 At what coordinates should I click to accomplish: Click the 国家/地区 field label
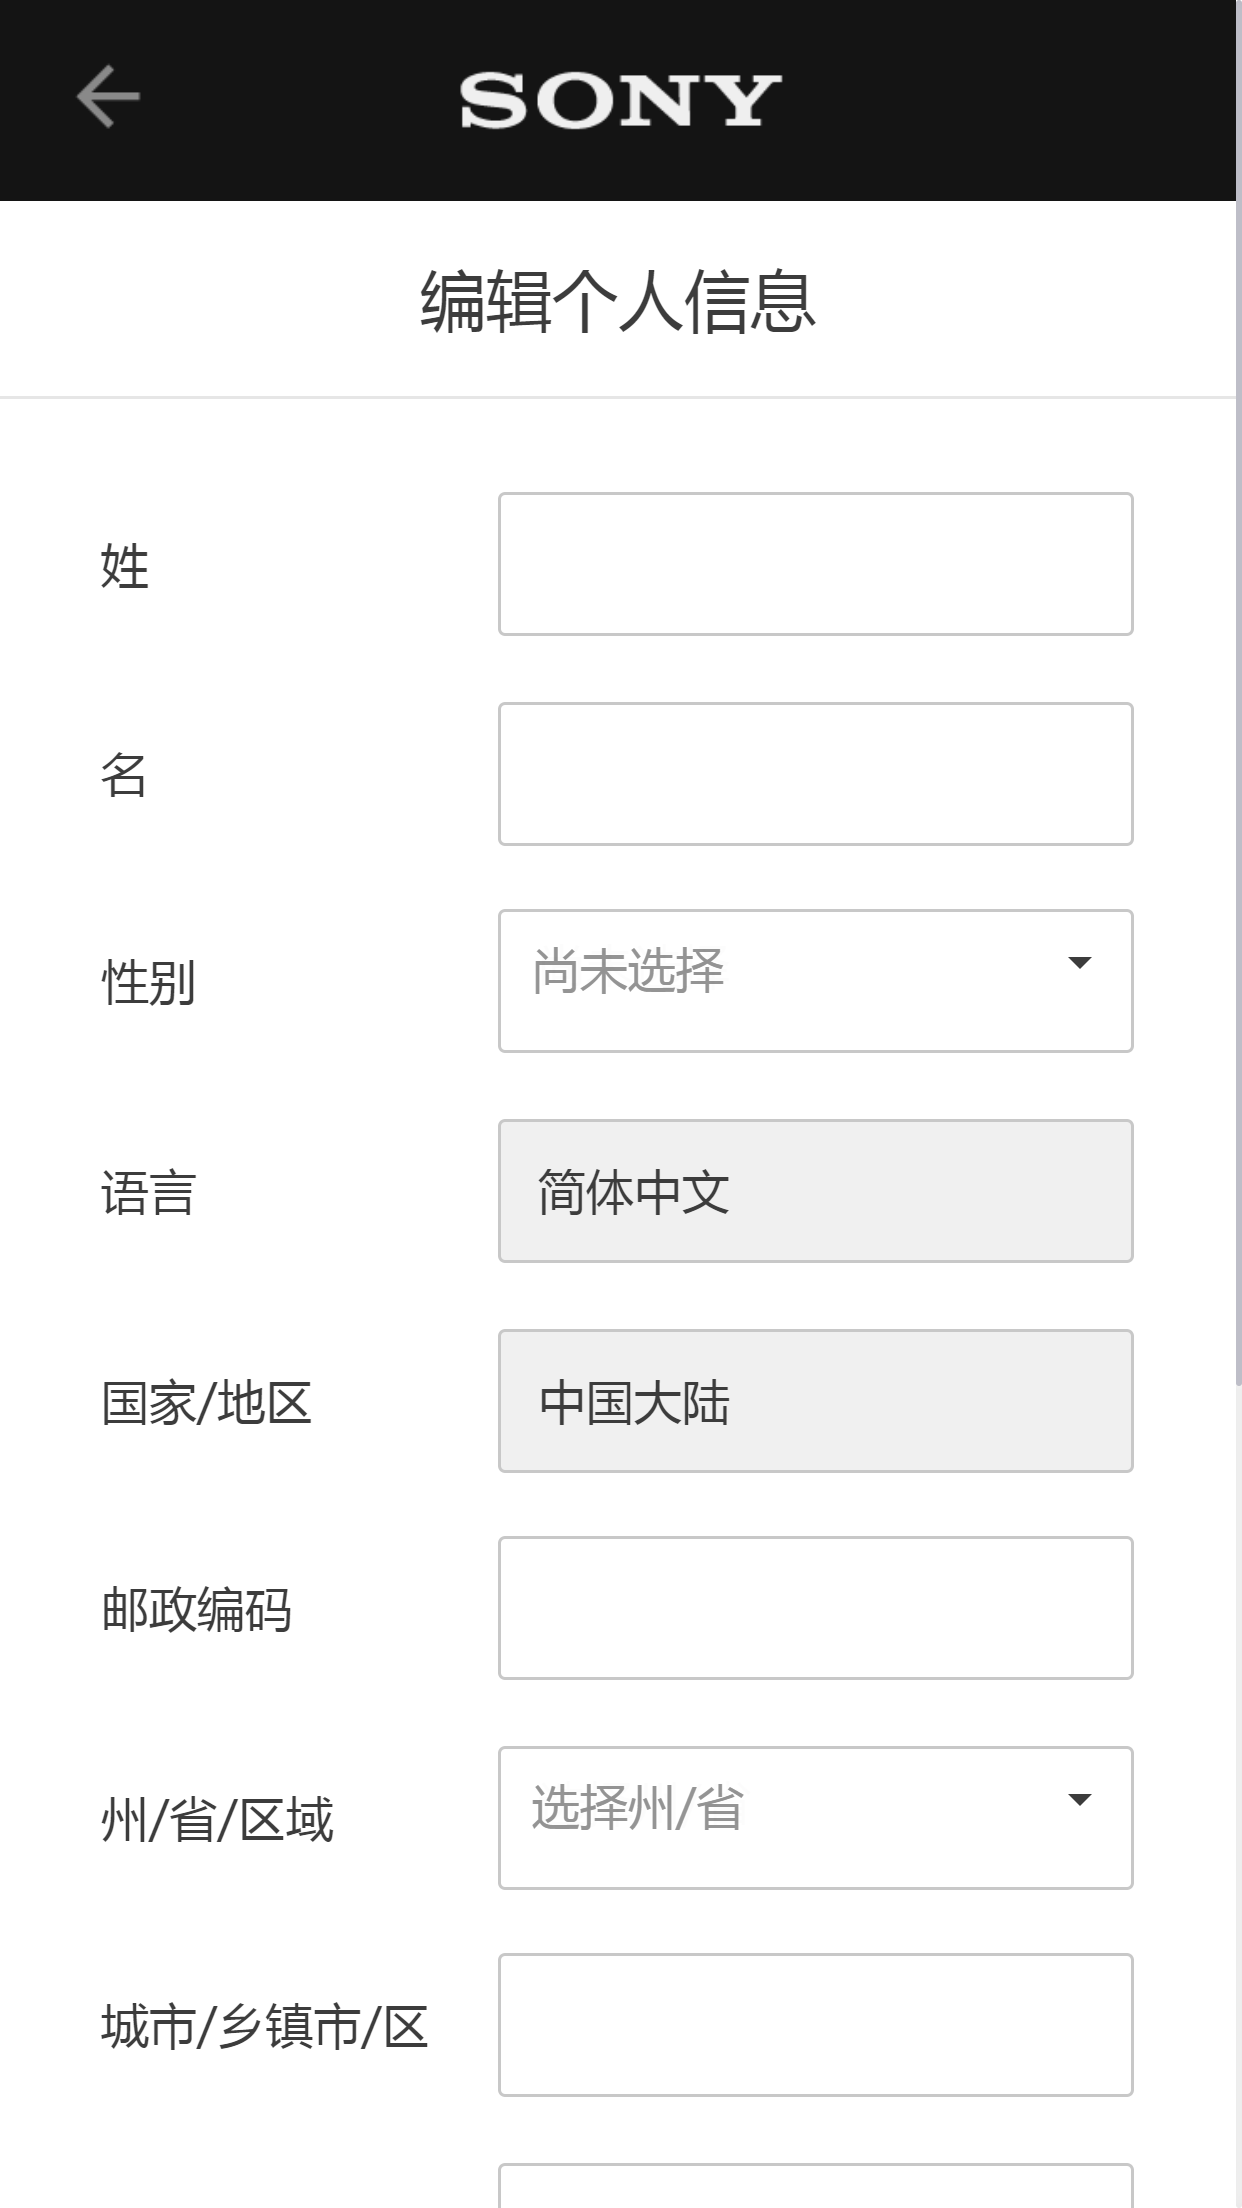(x=205, y=1404)
